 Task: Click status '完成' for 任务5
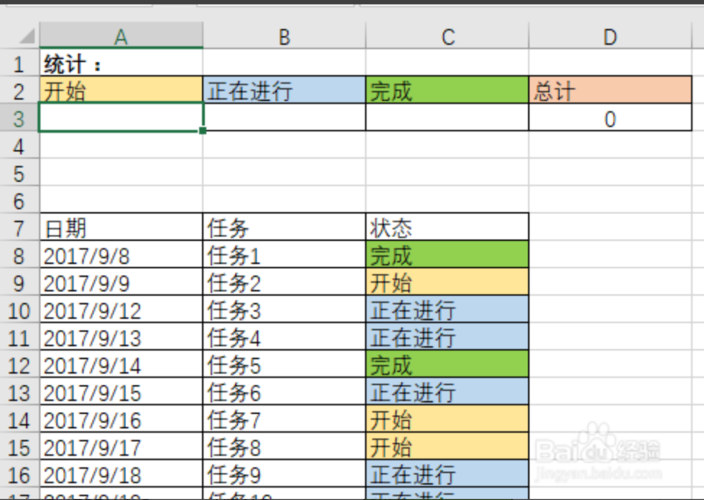448,365
